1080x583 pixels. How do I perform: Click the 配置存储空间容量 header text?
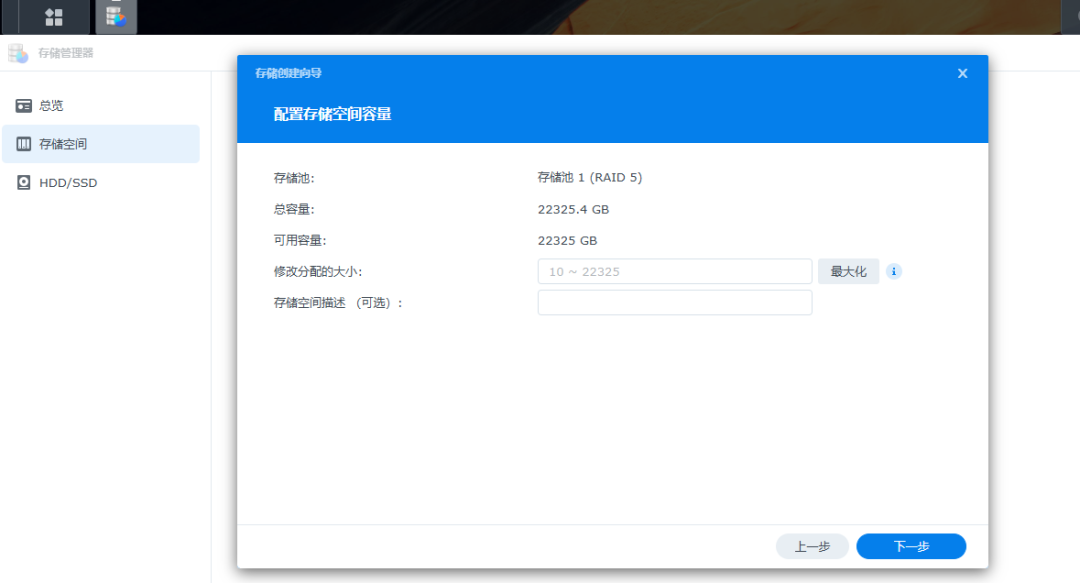(x=332, y=114)
